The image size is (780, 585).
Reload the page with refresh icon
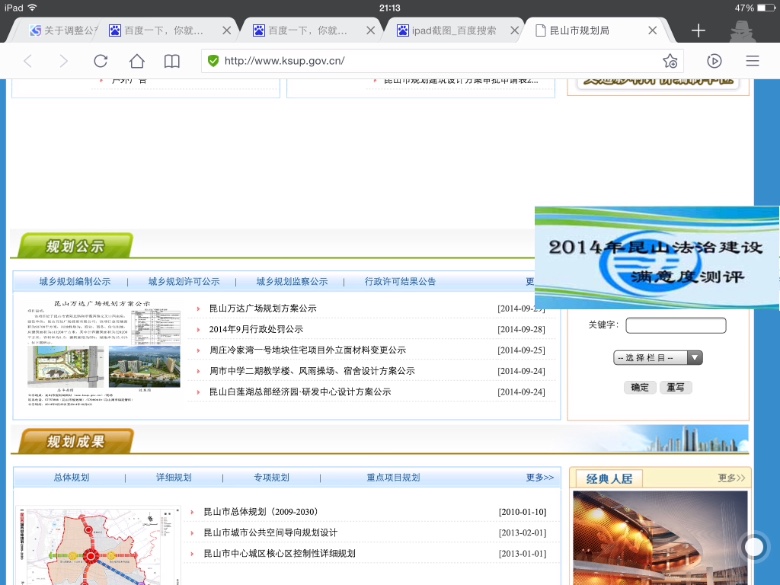[100, 61]
